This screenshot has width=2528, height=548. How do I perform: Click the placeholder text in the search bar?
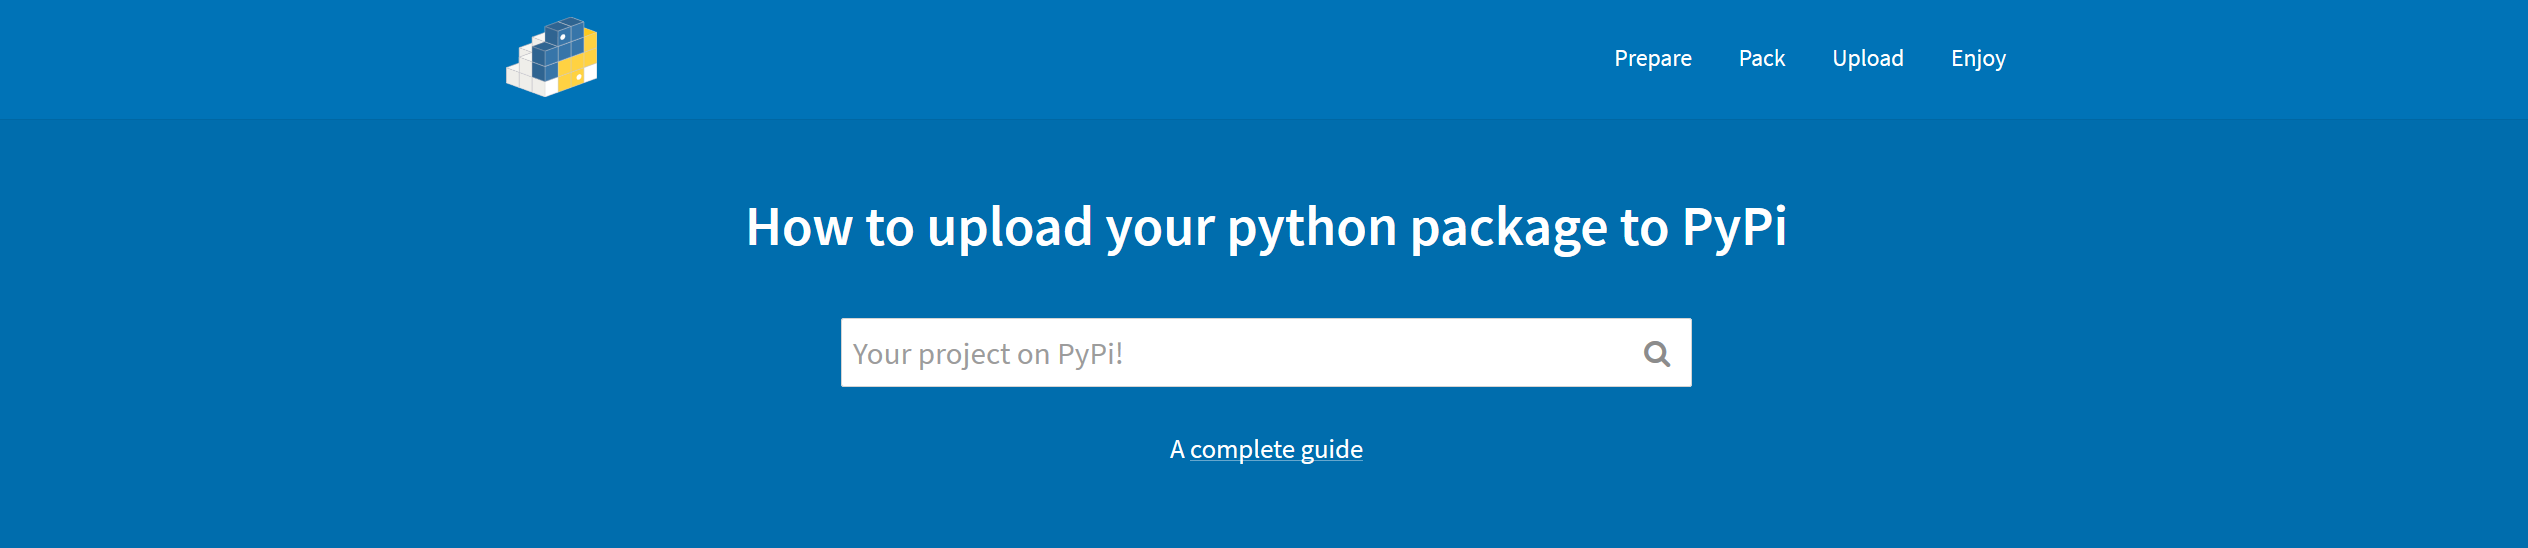987,354
